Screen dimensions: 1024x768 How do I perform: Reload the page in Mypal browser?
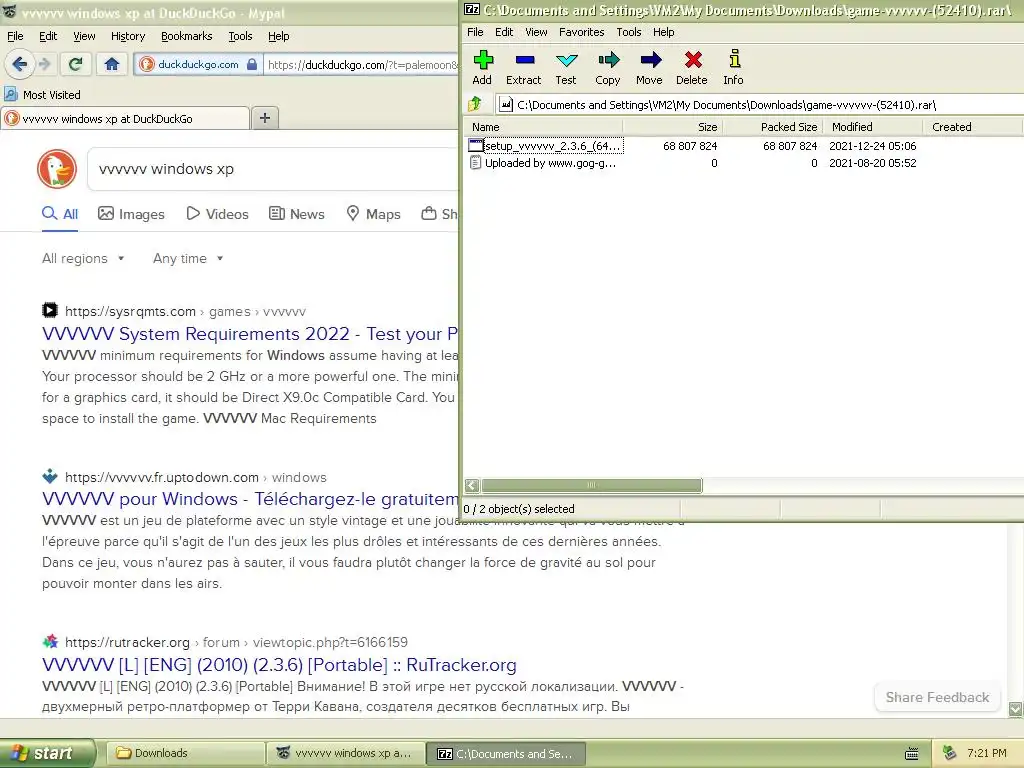pyautogui.click(x=75, y=64)
